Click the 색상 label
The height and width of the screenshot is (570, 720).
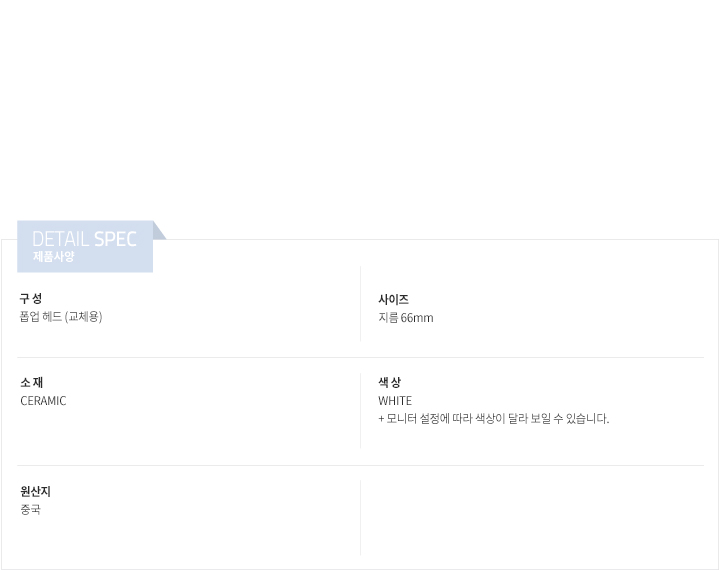click(x=389, y=383)
